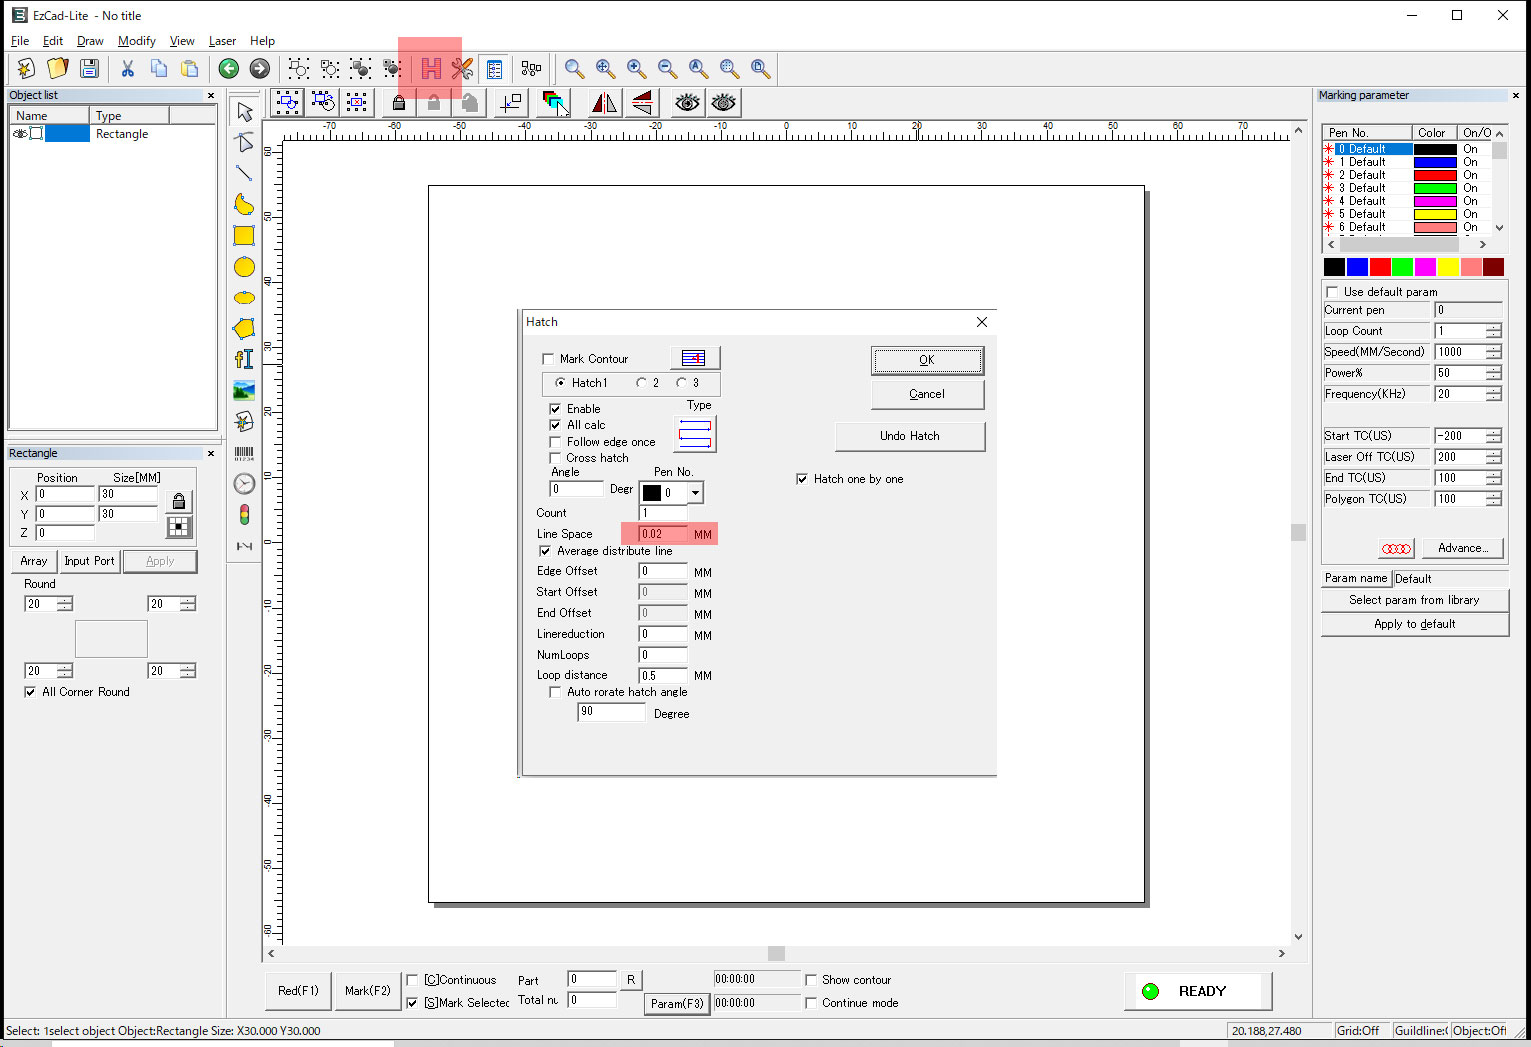
Task: Click the Hatch tool icon in toolbar
Action: point(431,68)
